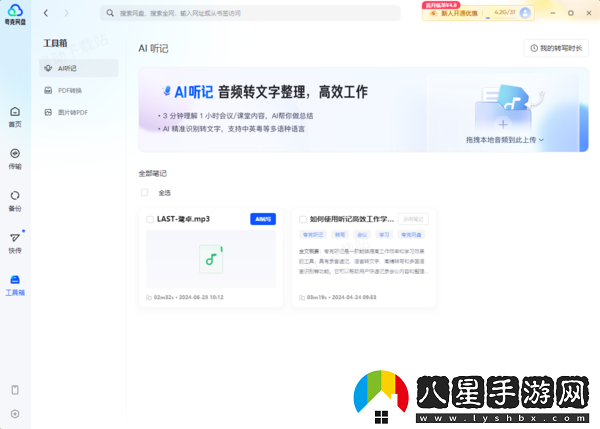The width and height of the screenshot is (600, 429).
Task: Click the phone device icon in sidebar
Action: [x=15, y=390]
